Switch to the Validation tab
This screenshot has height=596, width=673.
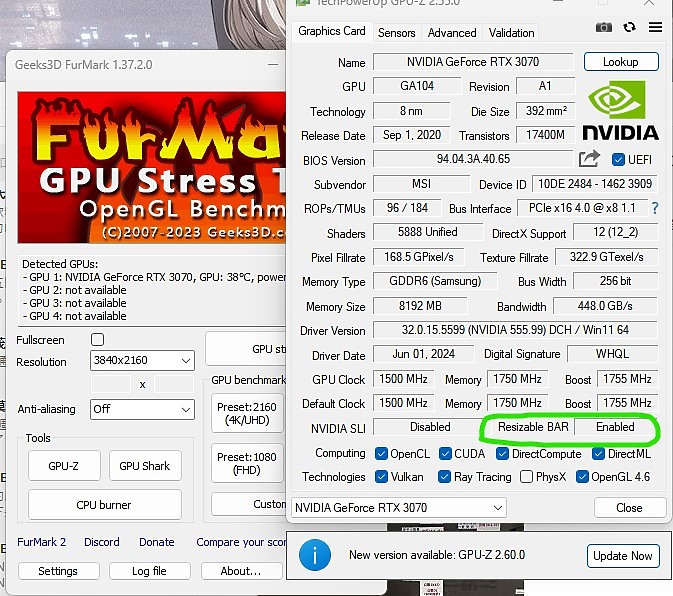[x=511, y=33]
